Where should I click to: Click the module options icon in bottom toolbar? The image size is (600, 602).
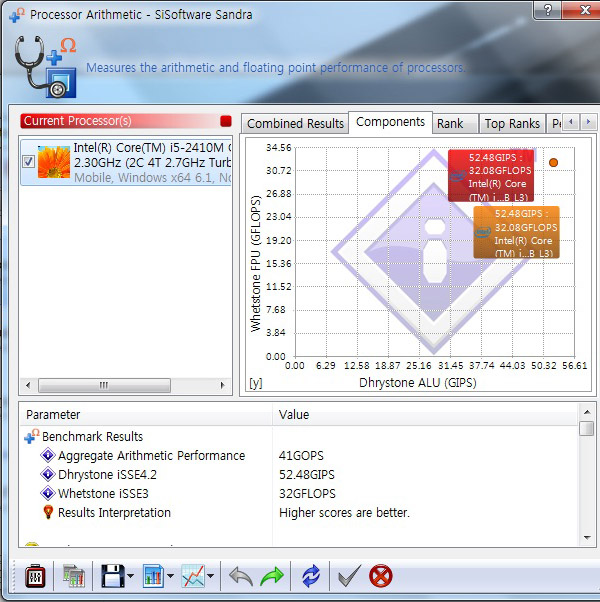click(35, 576)
